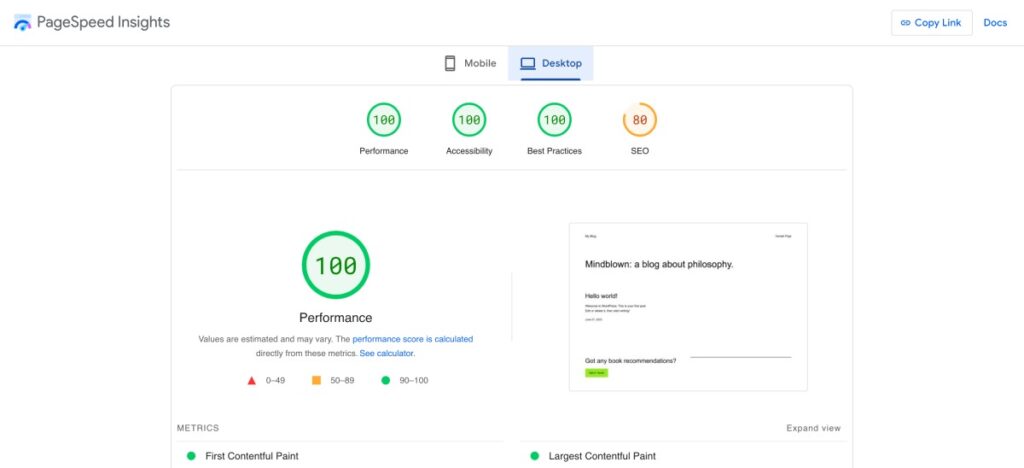The width and height of the screenshot is (1024, 468).
Task: Click the Best Practices score gauge
Action: 554,120
